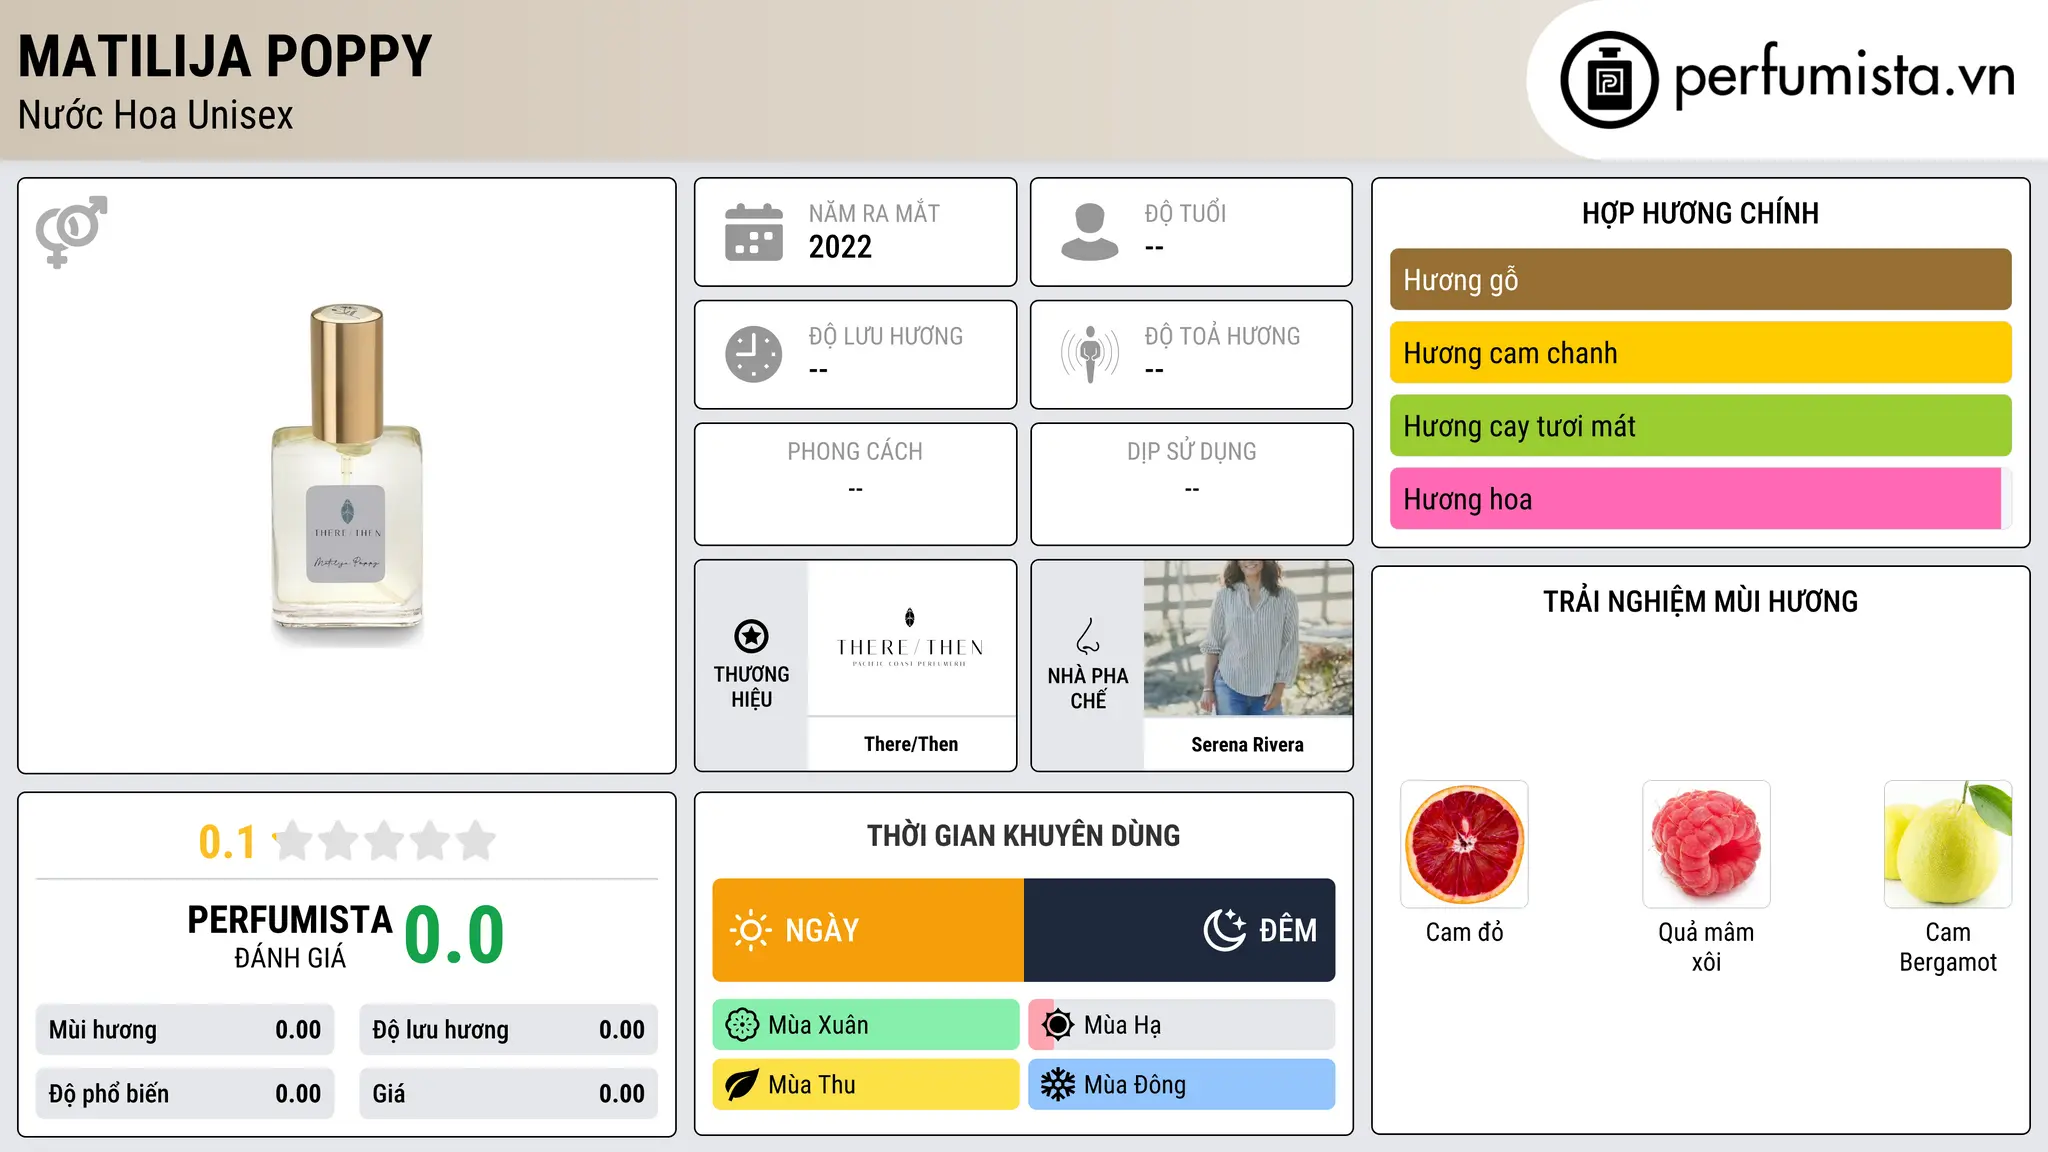
Task: Click the THỜI GIAN KHUYÊN DÙNG heading
Action: pos(1024,836)
